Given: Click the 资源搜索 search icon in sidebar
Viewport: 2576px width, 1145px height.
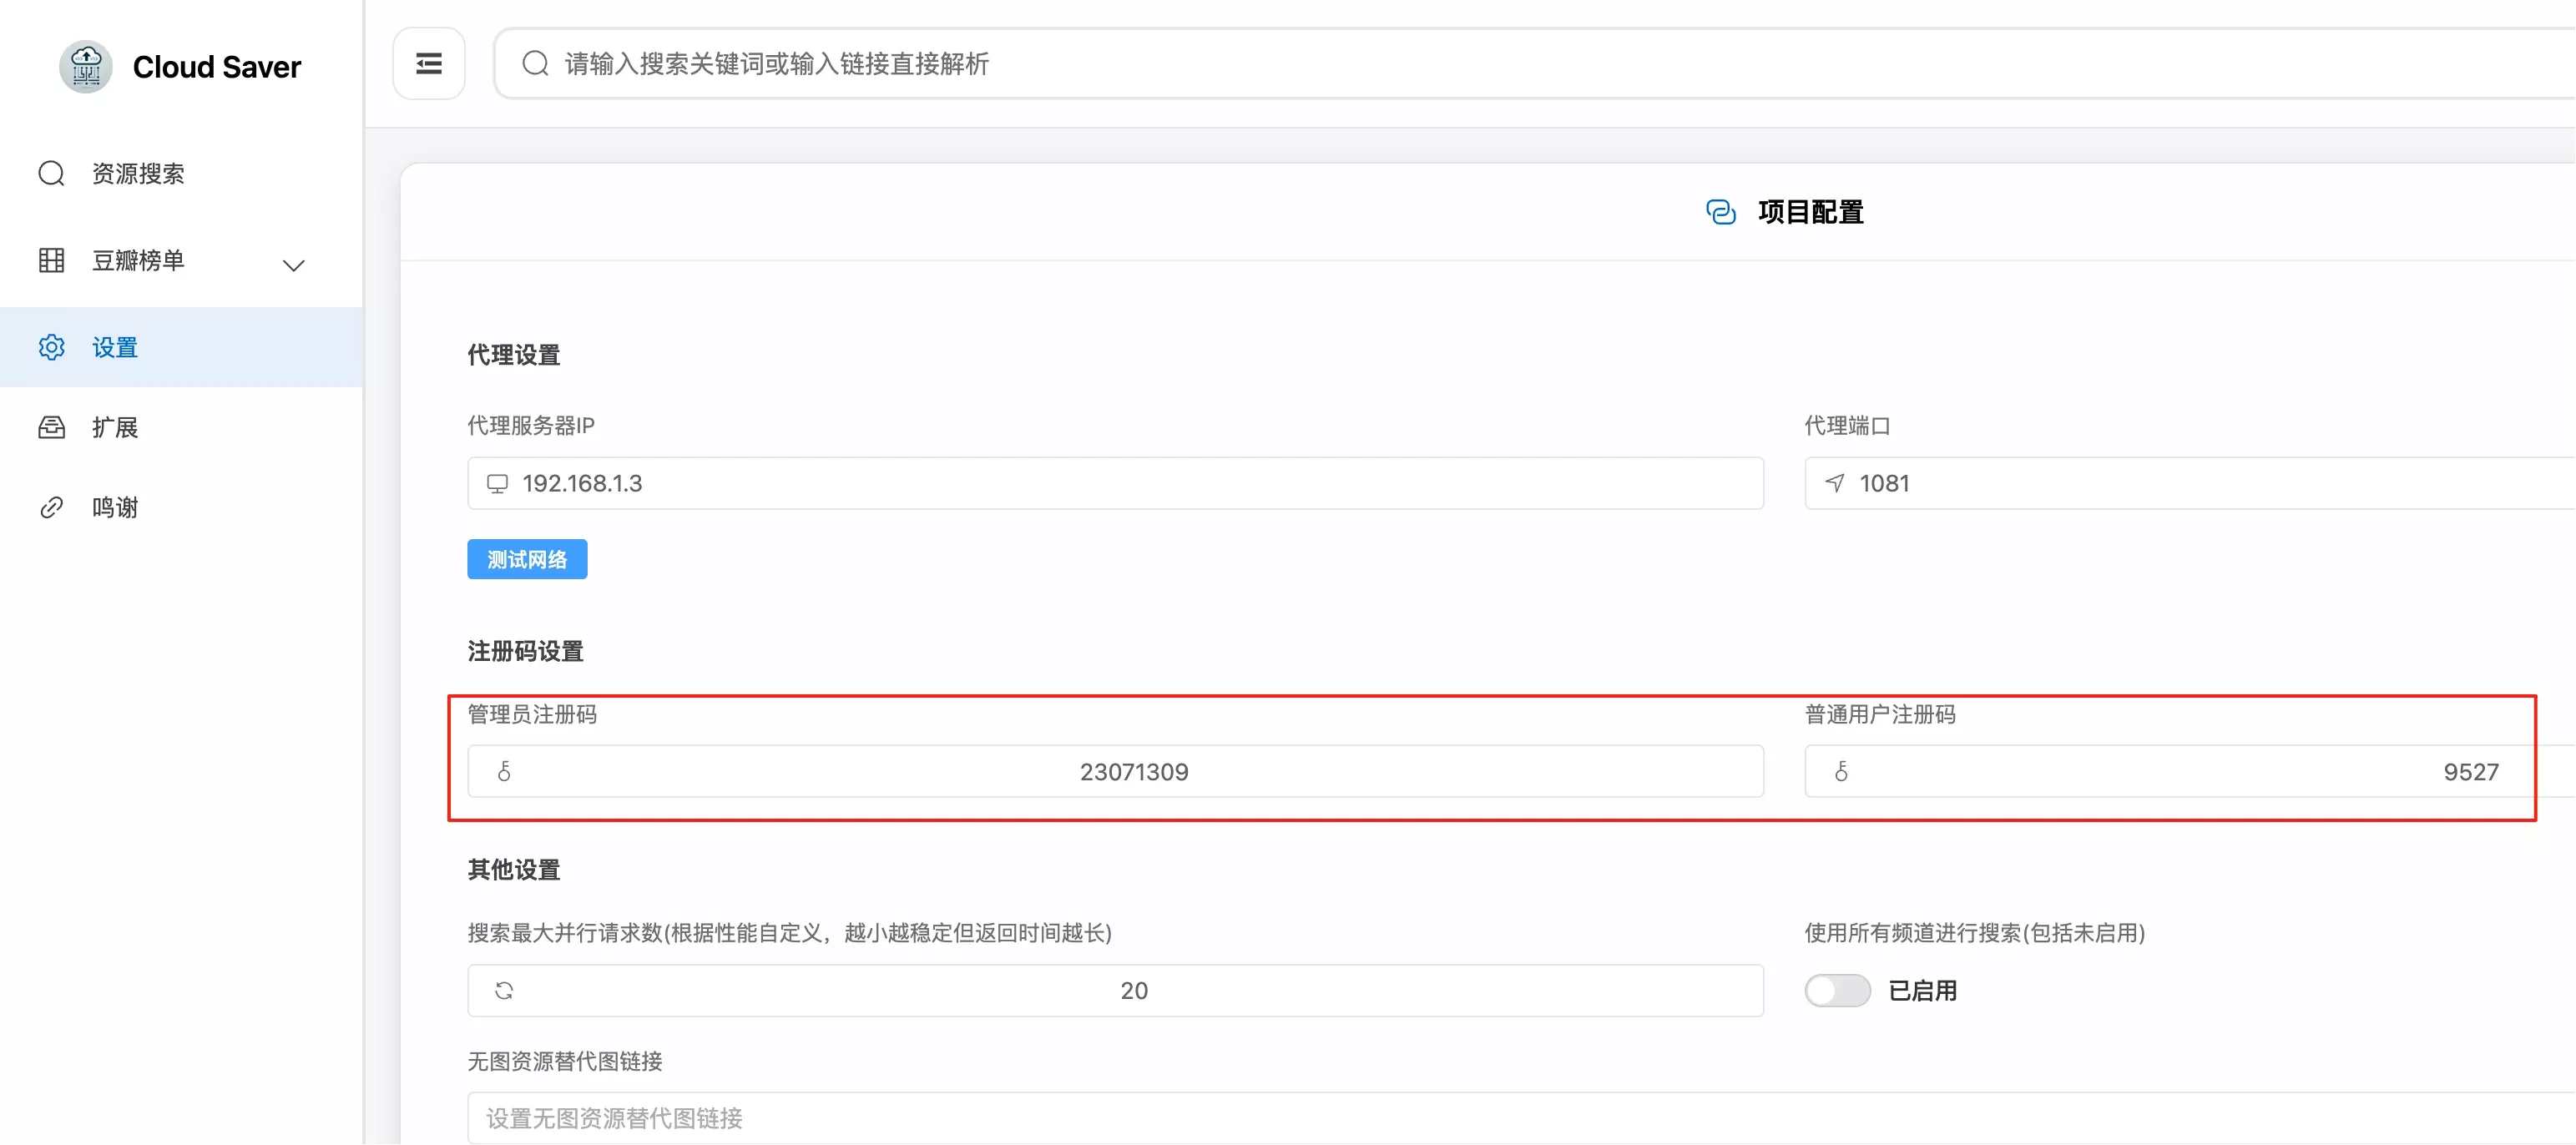Looking at the screenshot, I should 52,174.
